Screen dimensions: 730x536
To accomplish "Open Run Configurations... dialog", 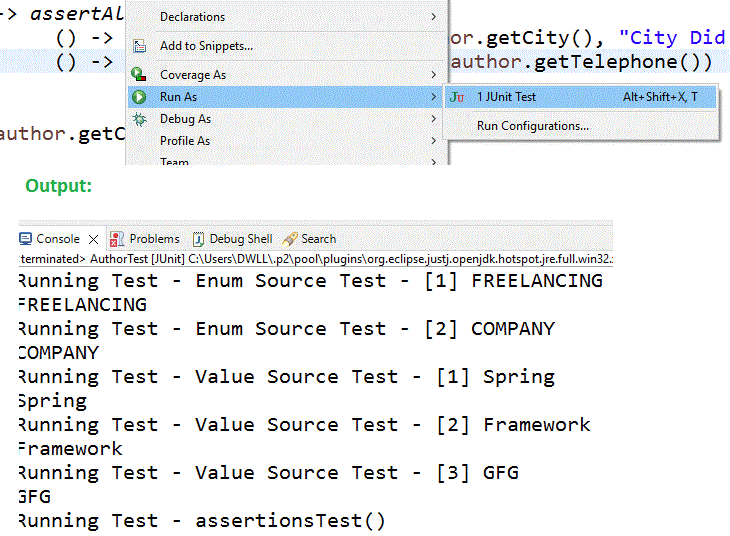I will [580, 126].
